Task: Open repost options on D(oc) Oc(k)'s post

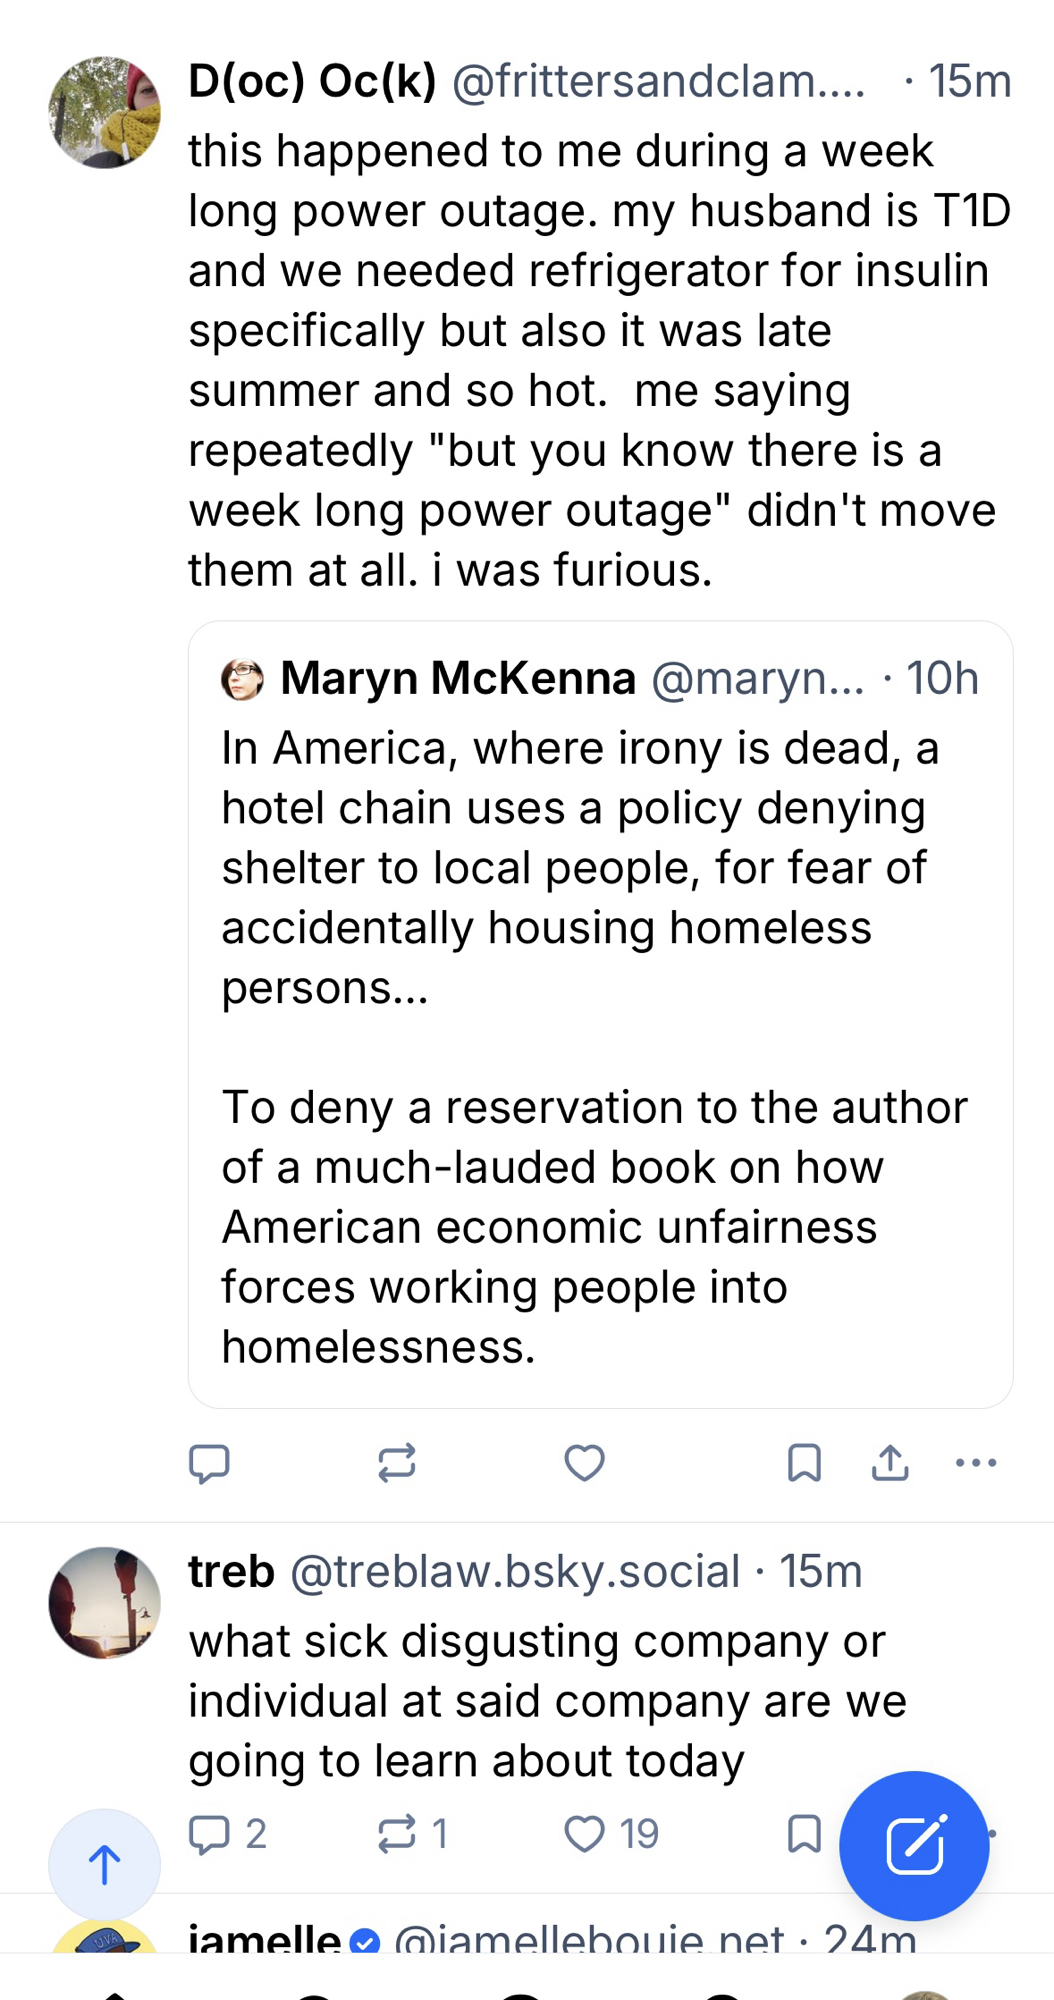Action: [397, 1463]
